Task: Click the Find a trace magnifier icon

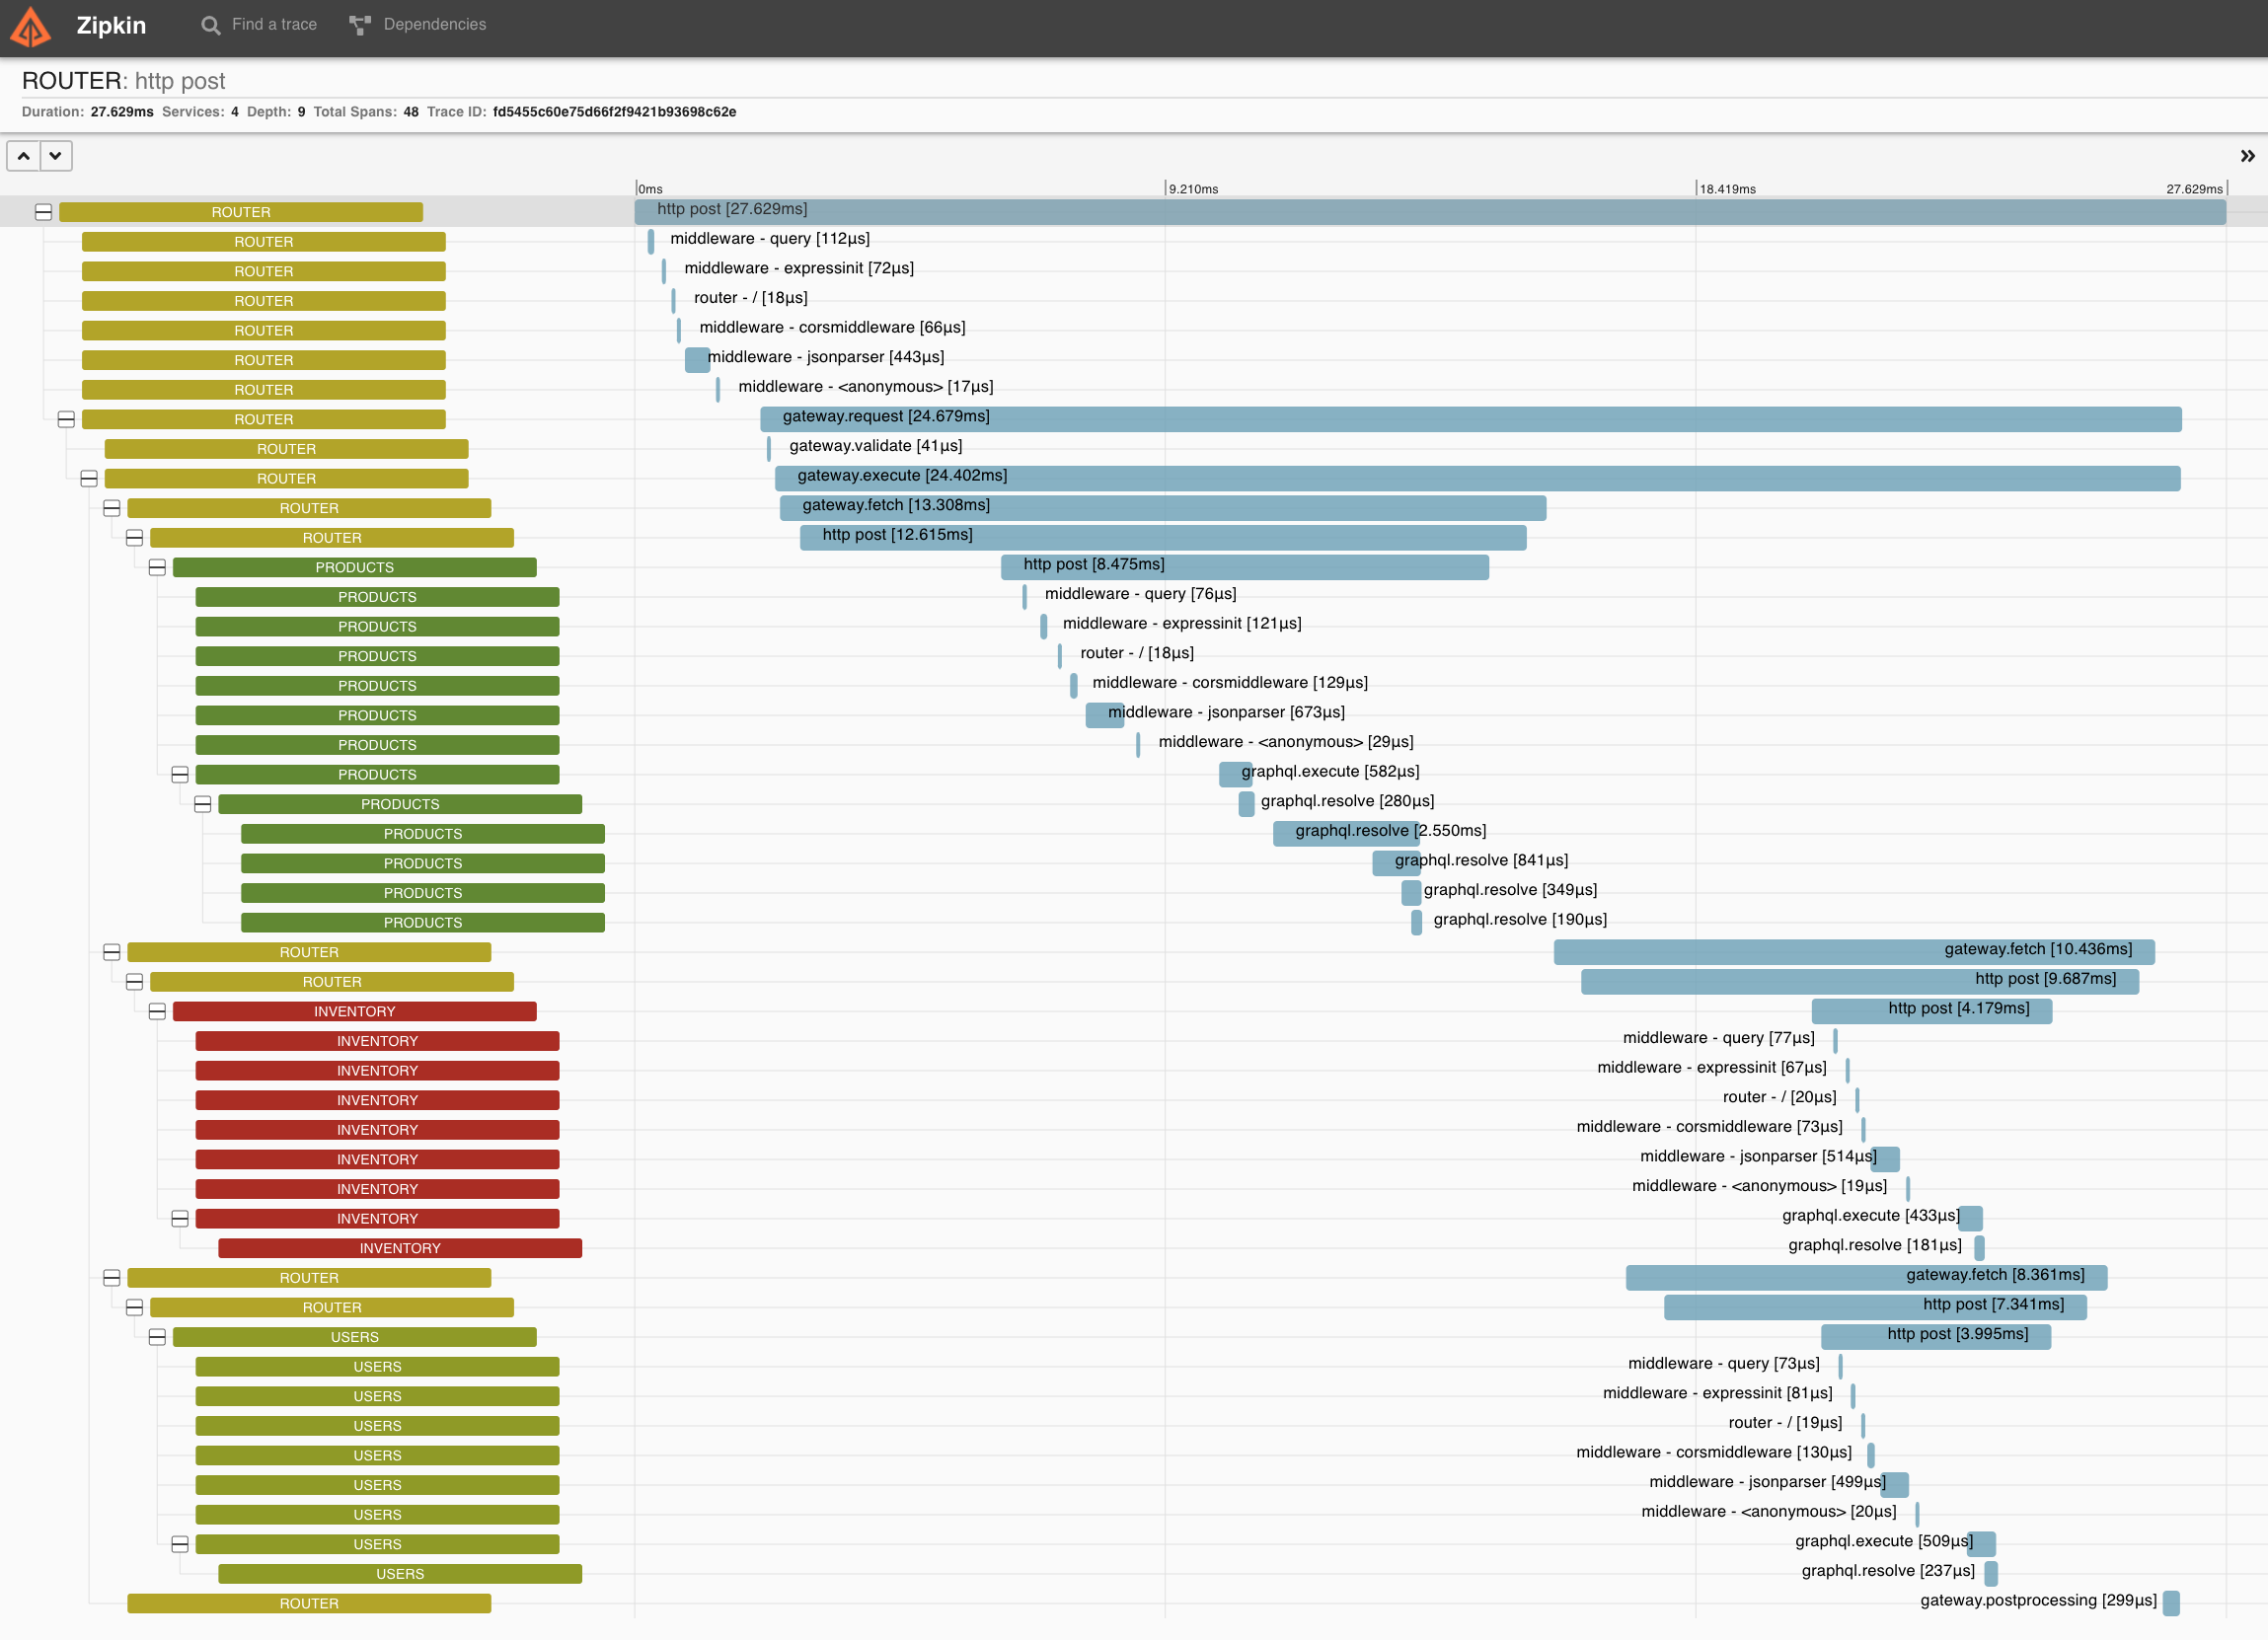Action: pos(210,25)
